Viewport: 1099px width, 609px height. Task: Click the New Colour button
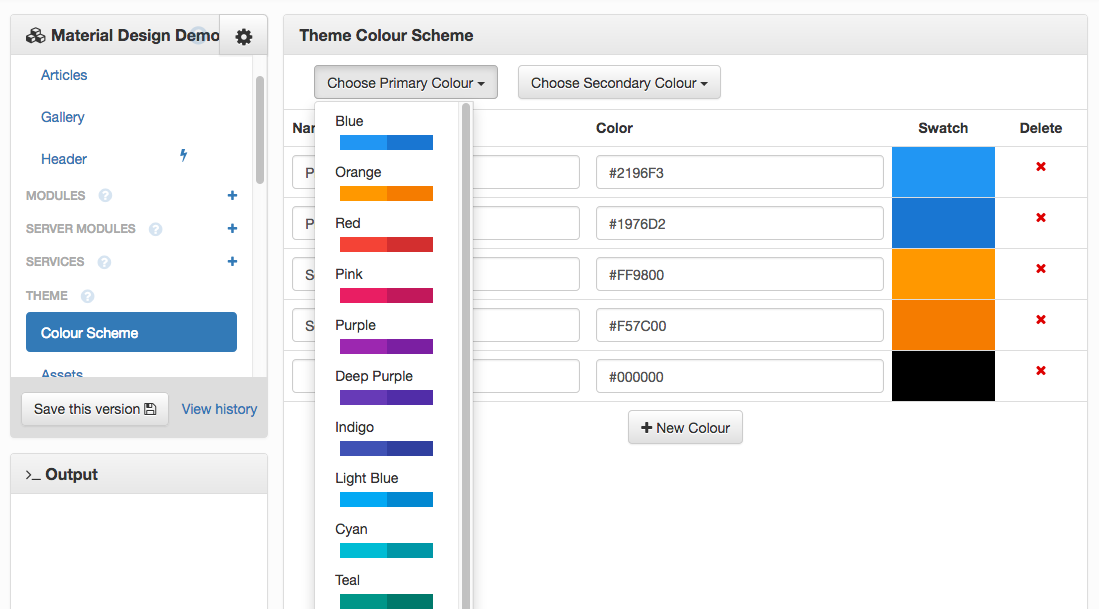point(685,428)
